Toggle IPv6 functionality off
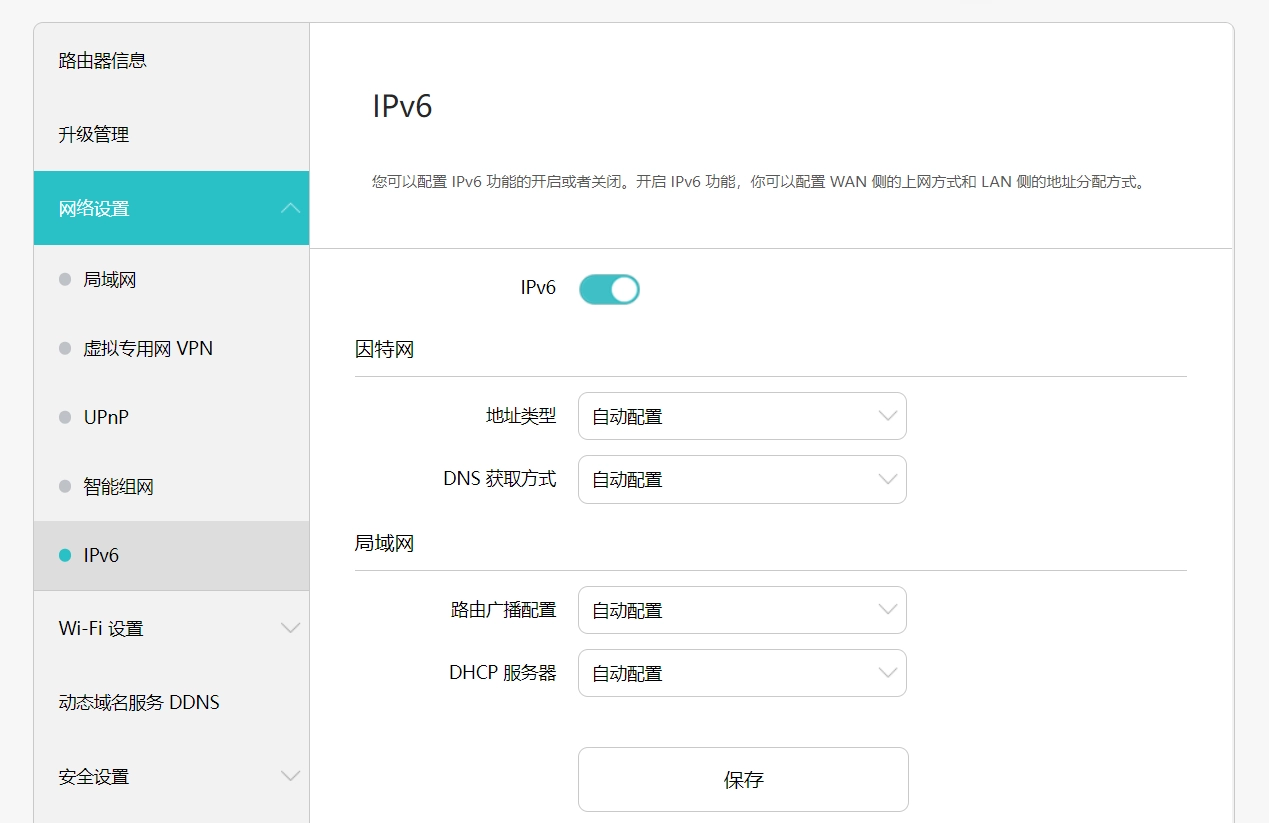This screenshot has width=1269, height=823. 608,288
